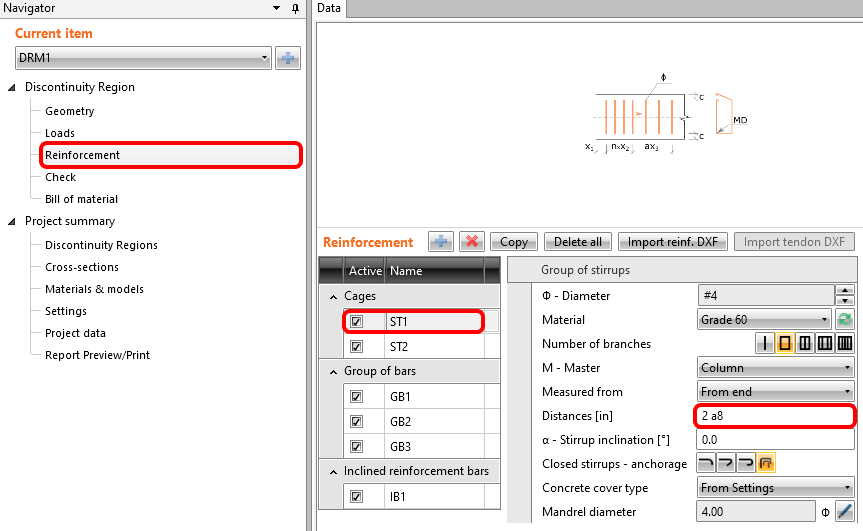Toggle GB1 active checkbox

(357, 396)
